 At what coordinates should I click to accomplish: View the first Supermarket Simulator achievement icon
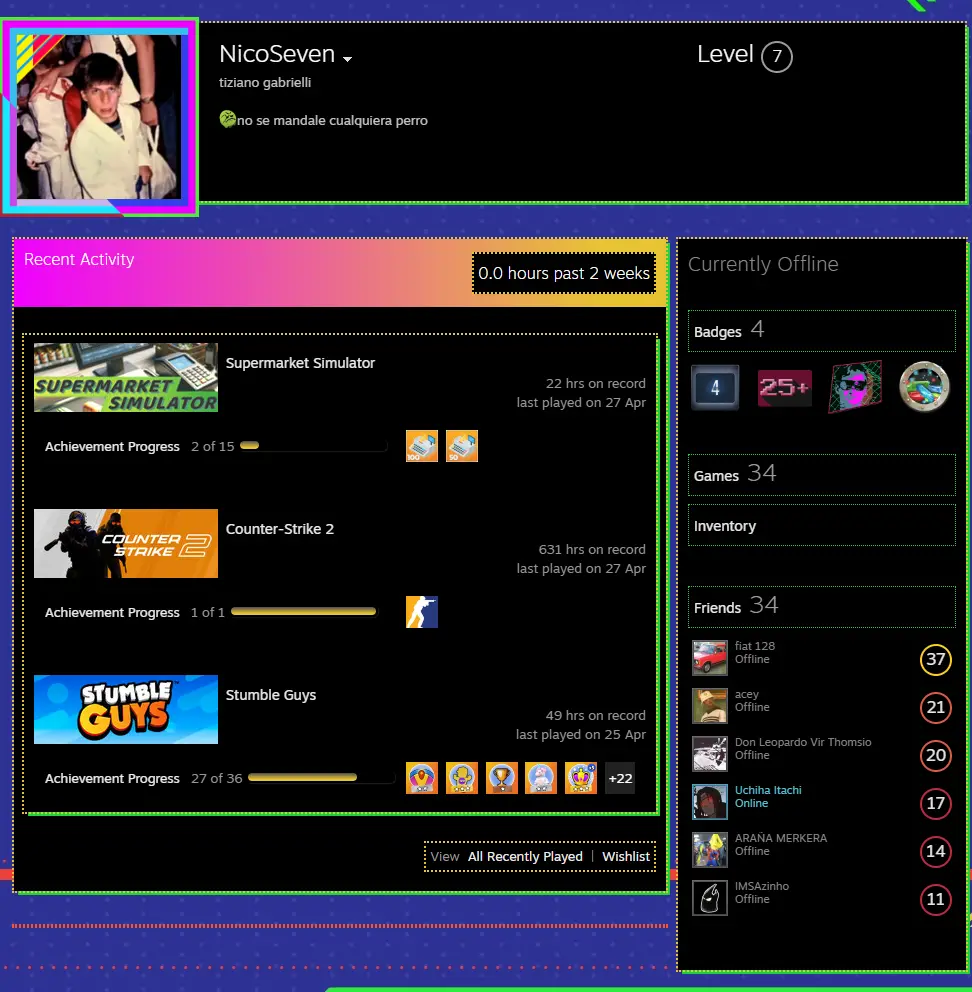click(x=421, y=446)
